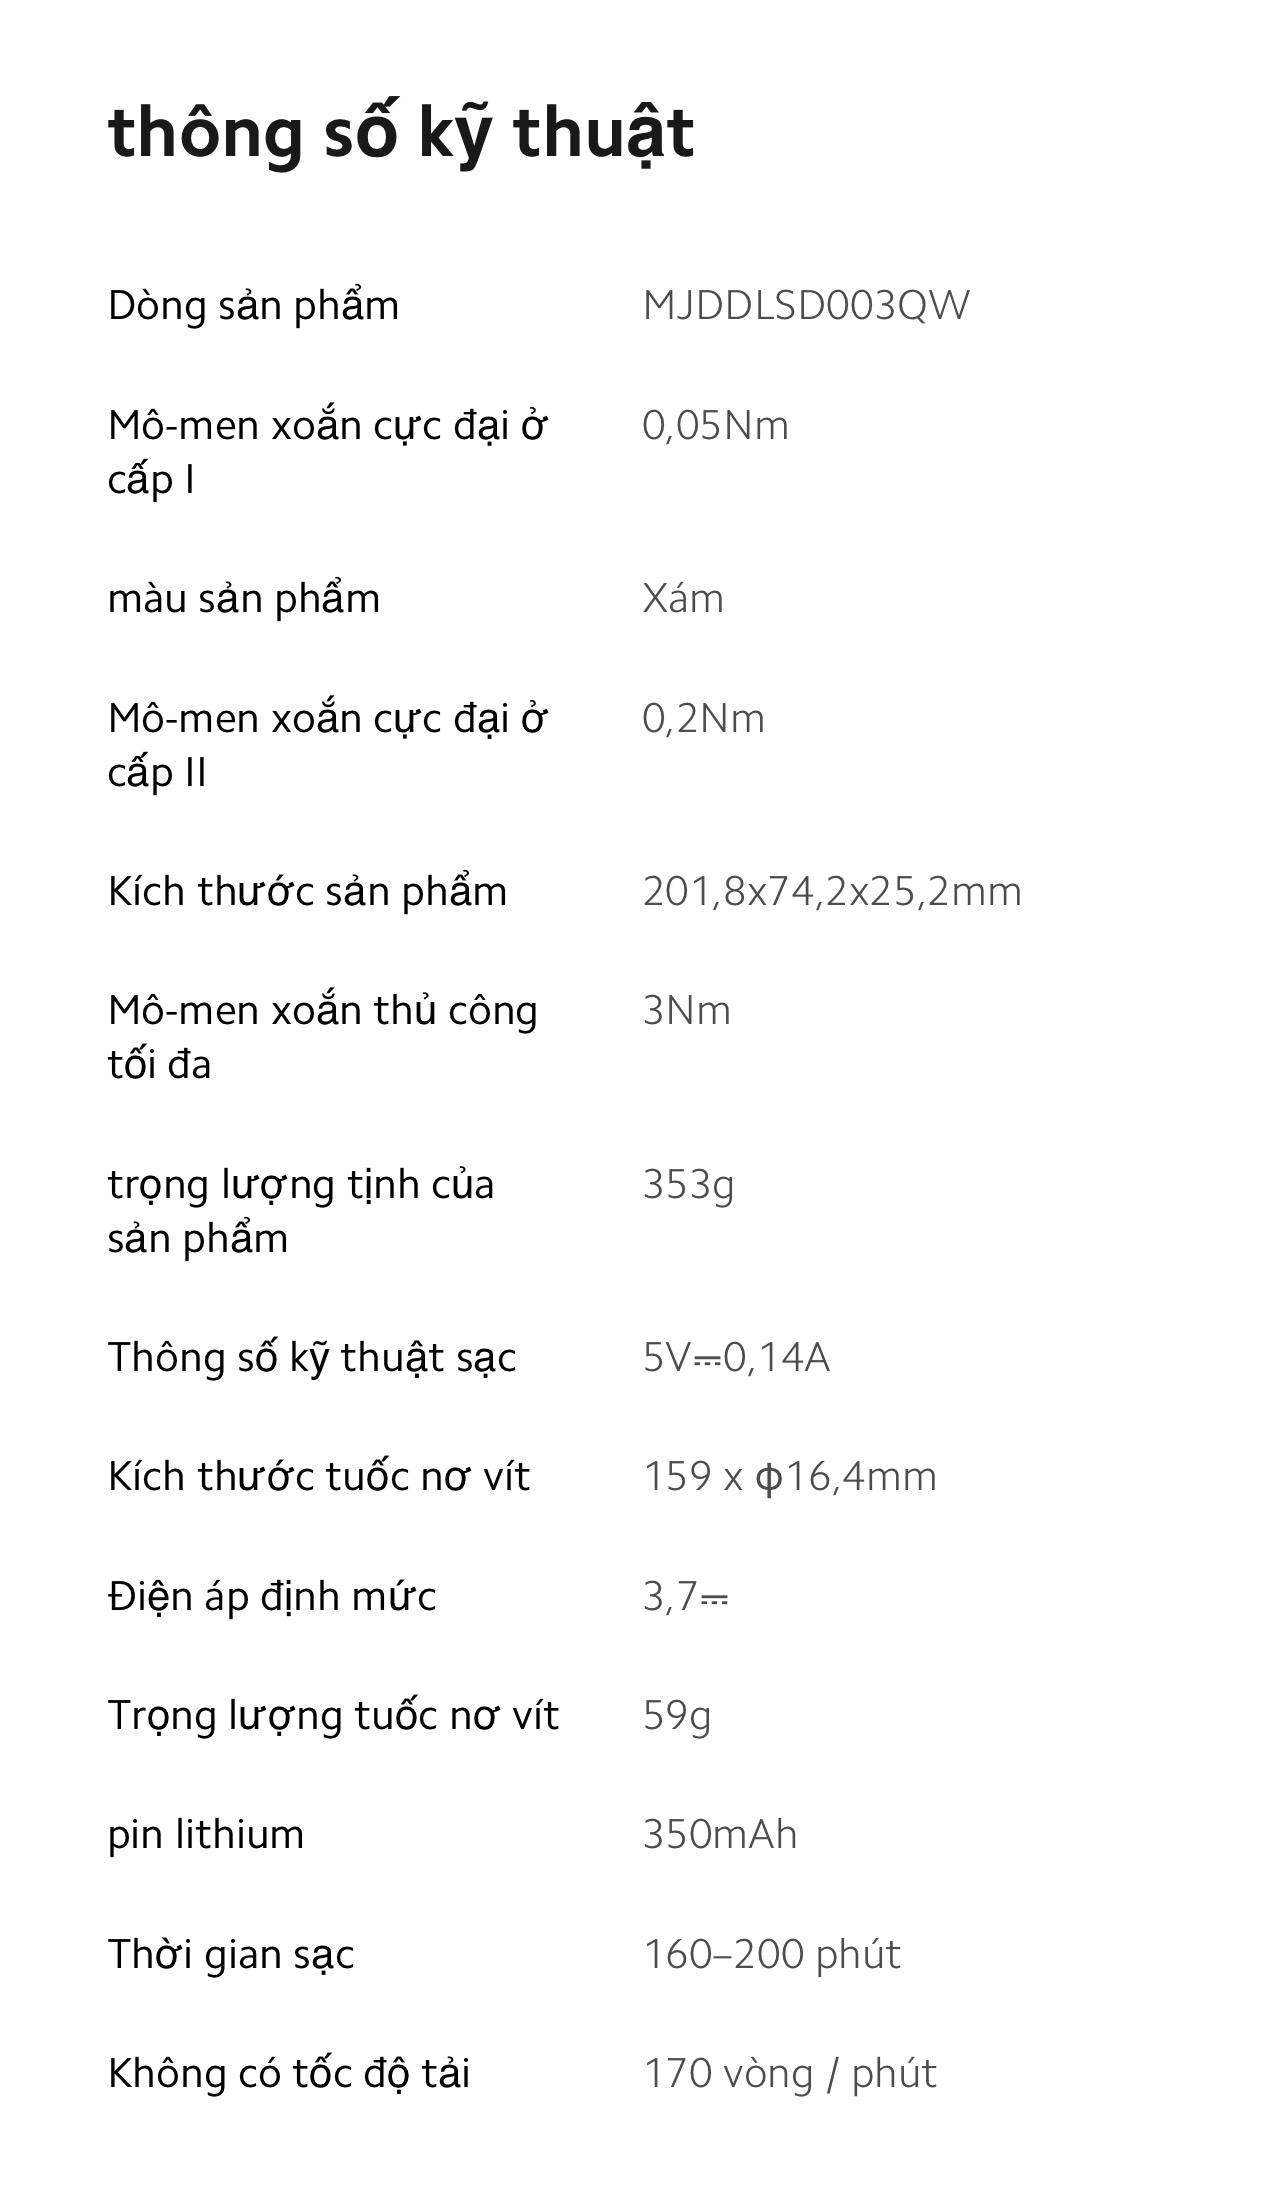This screenshot has height=2202, width=1284.
Task: Select the model number MJDDLSD003QW
Action: 806,306
